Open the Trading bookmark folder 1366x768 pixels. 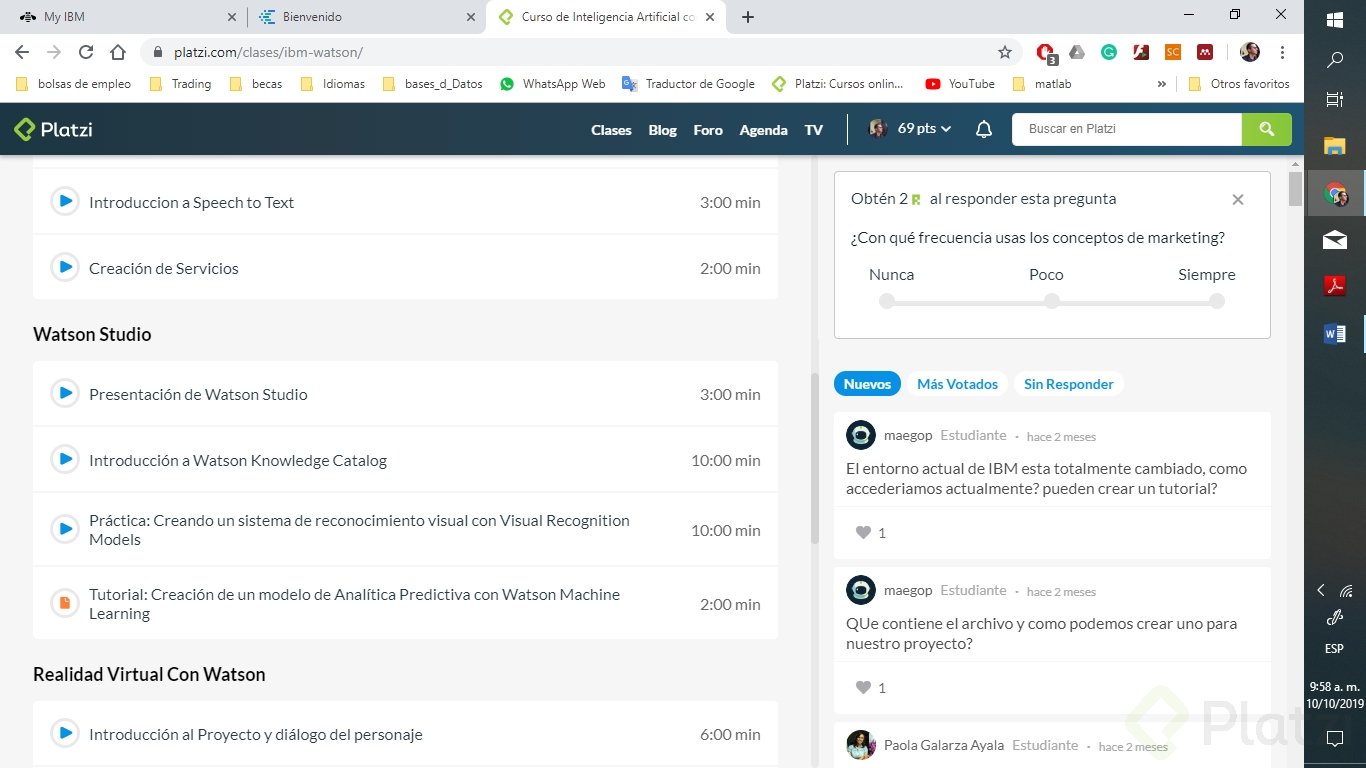click(x=181, y=84)
